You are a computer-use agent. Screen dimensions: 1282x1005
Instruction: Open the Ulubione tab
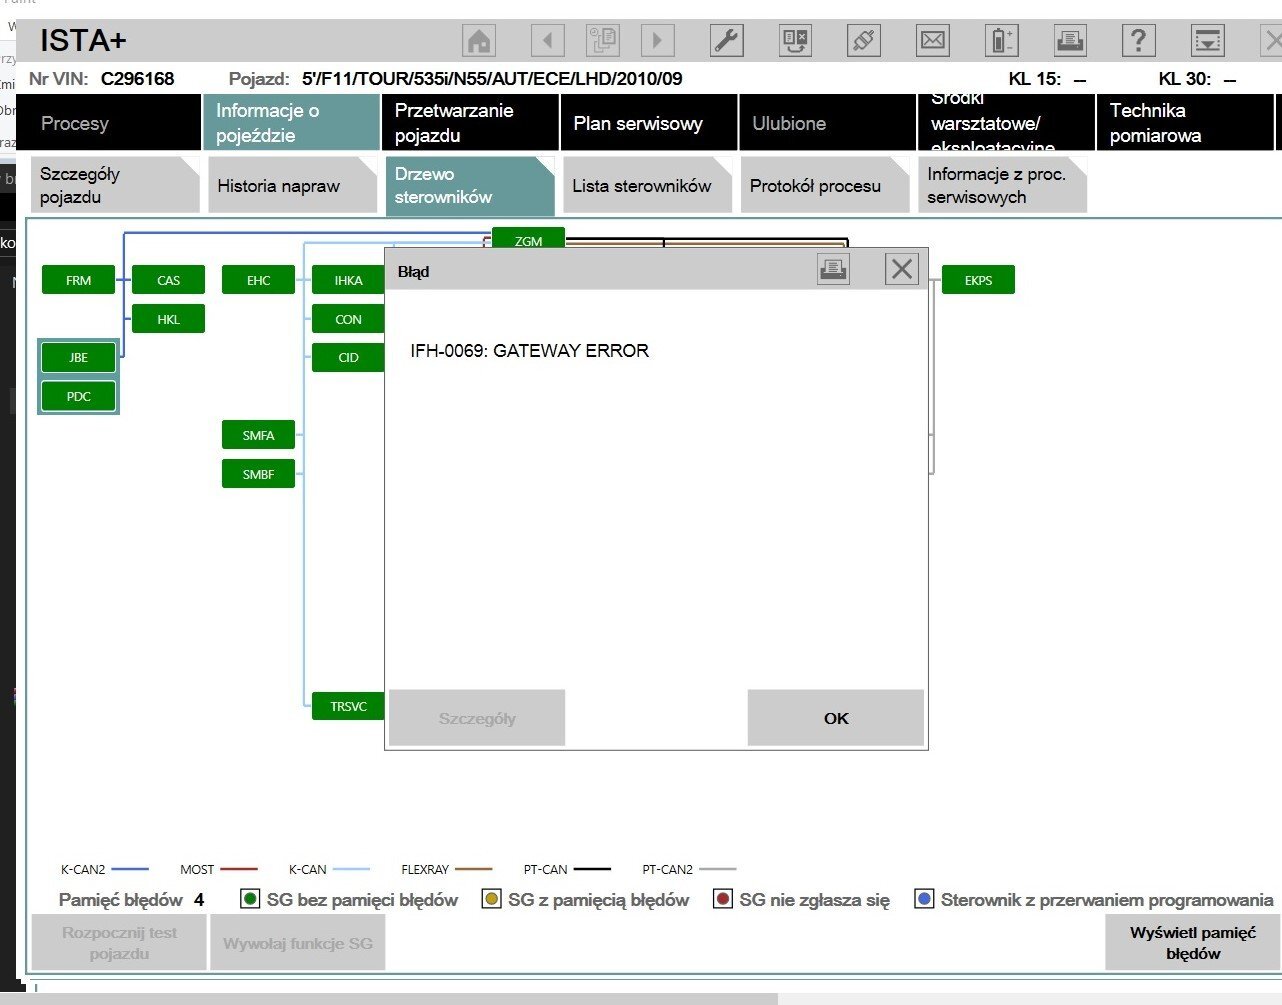pyautogui.click(x=828, y=123)
